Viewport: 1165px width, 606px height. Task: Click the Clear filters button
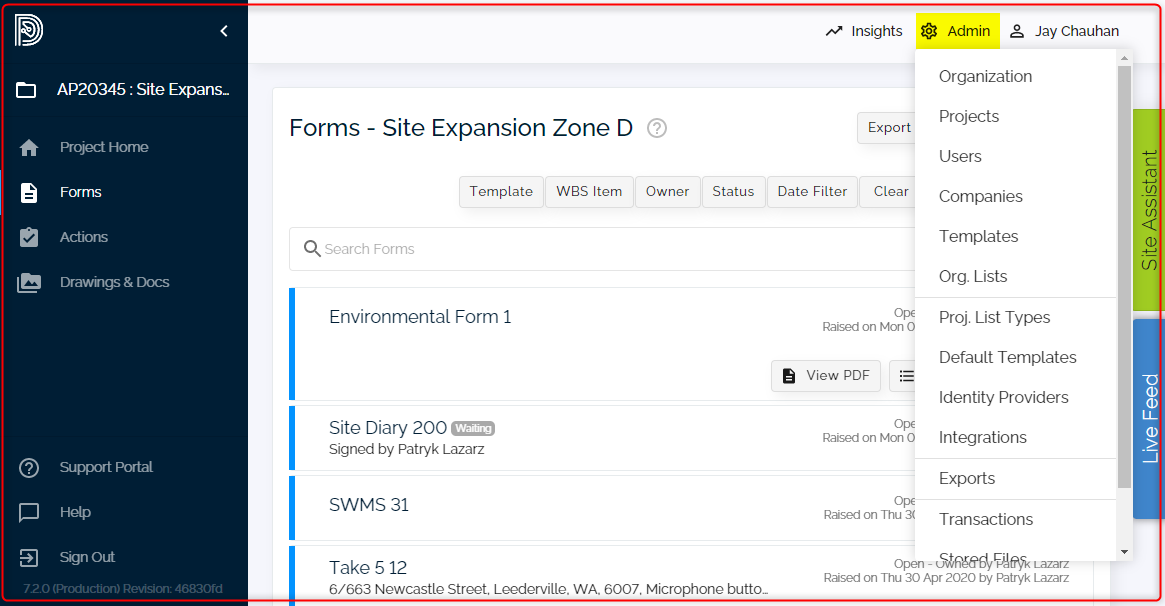pos(890,192)
